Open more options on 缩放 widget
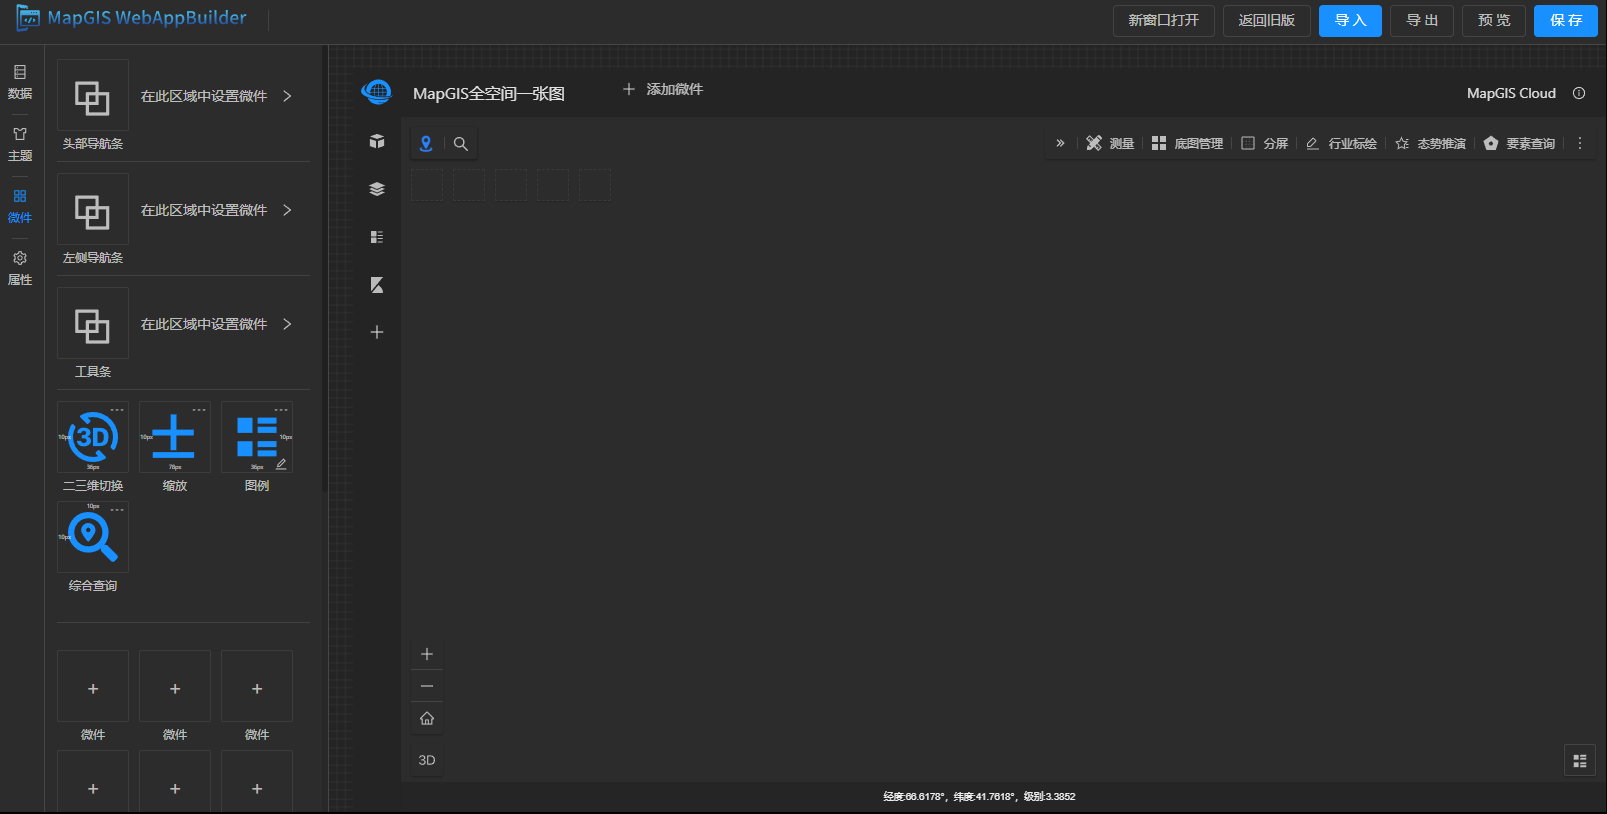The image size is (1607, 814). pos(199,410)
